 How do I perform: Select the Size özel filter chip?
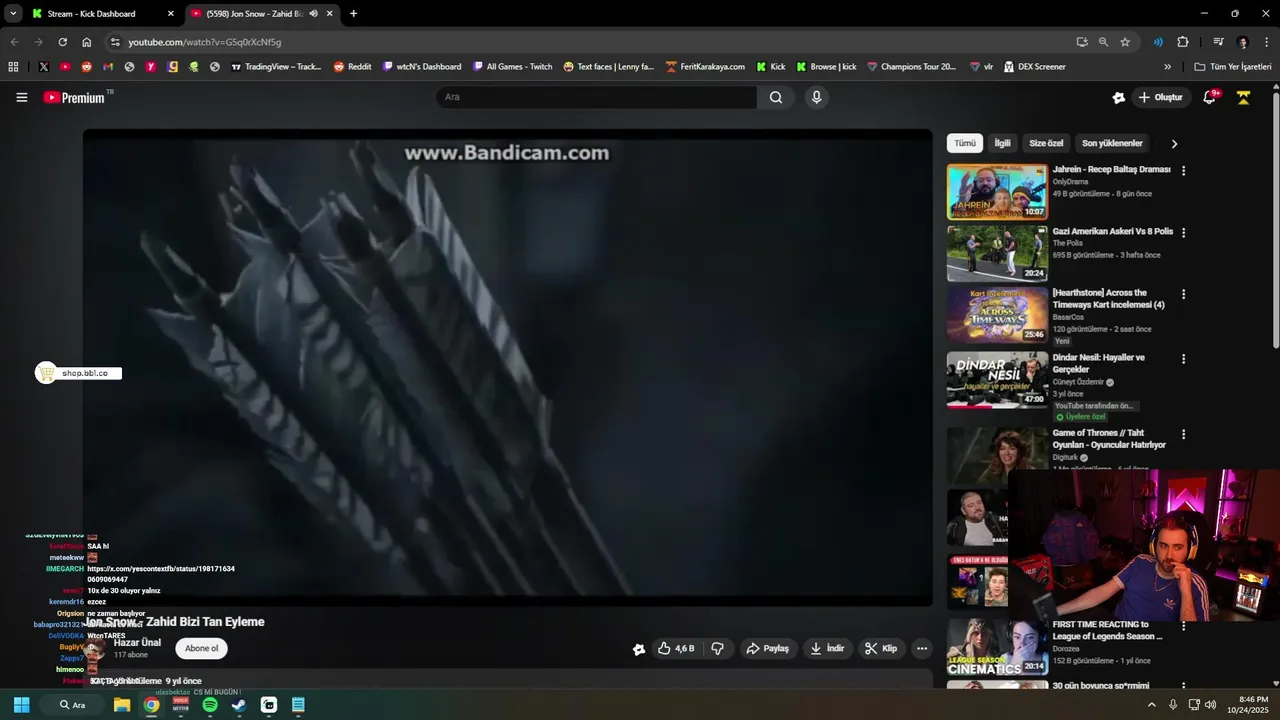1046,143
